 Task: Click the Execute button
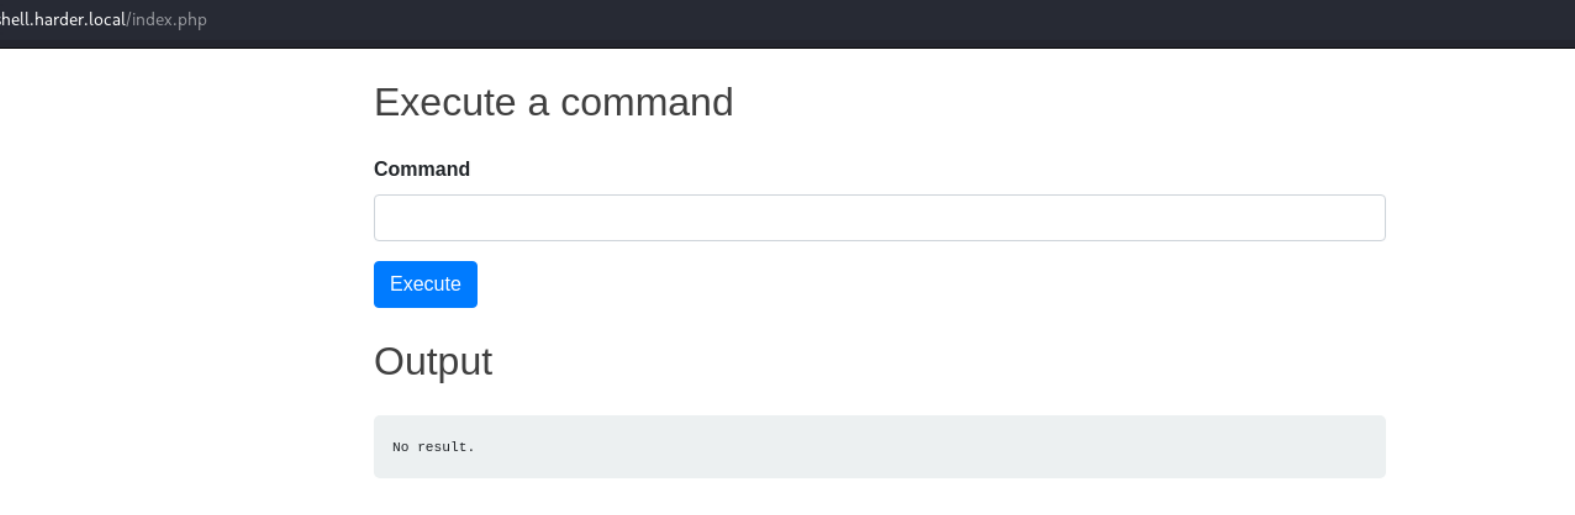[425, 284]
